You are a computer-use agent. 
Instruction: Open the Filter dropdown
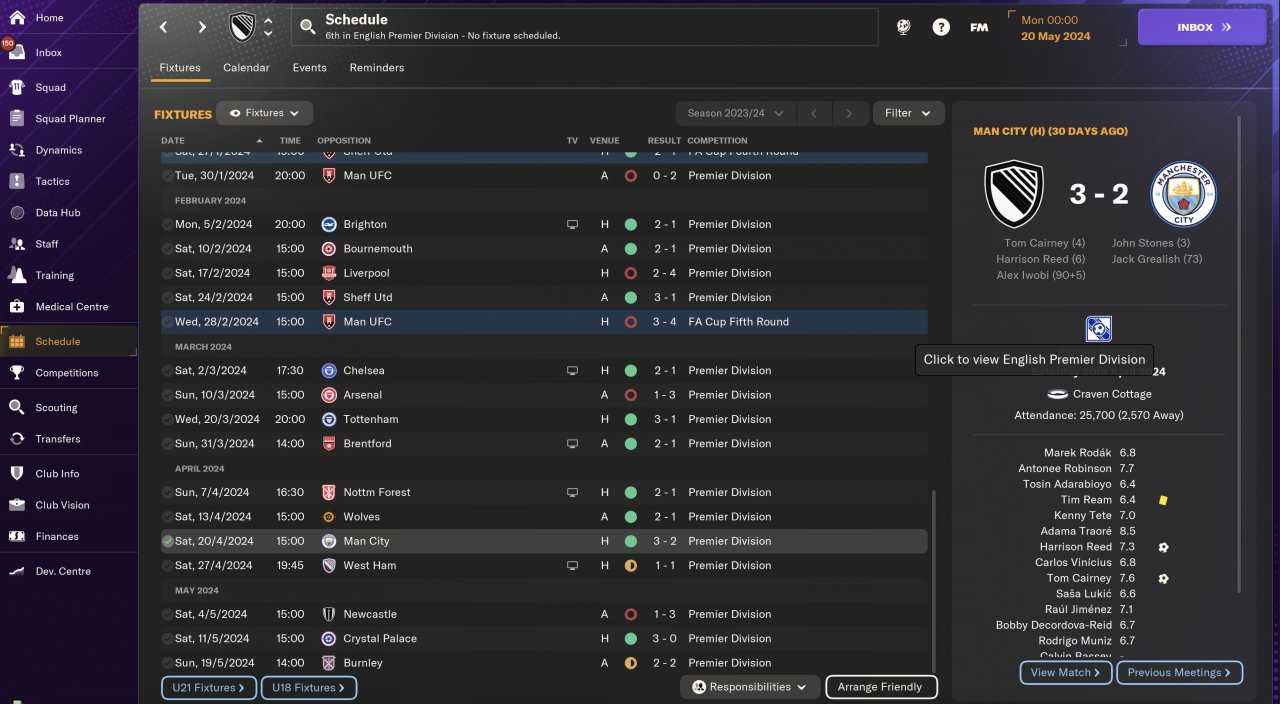(908, 113)
